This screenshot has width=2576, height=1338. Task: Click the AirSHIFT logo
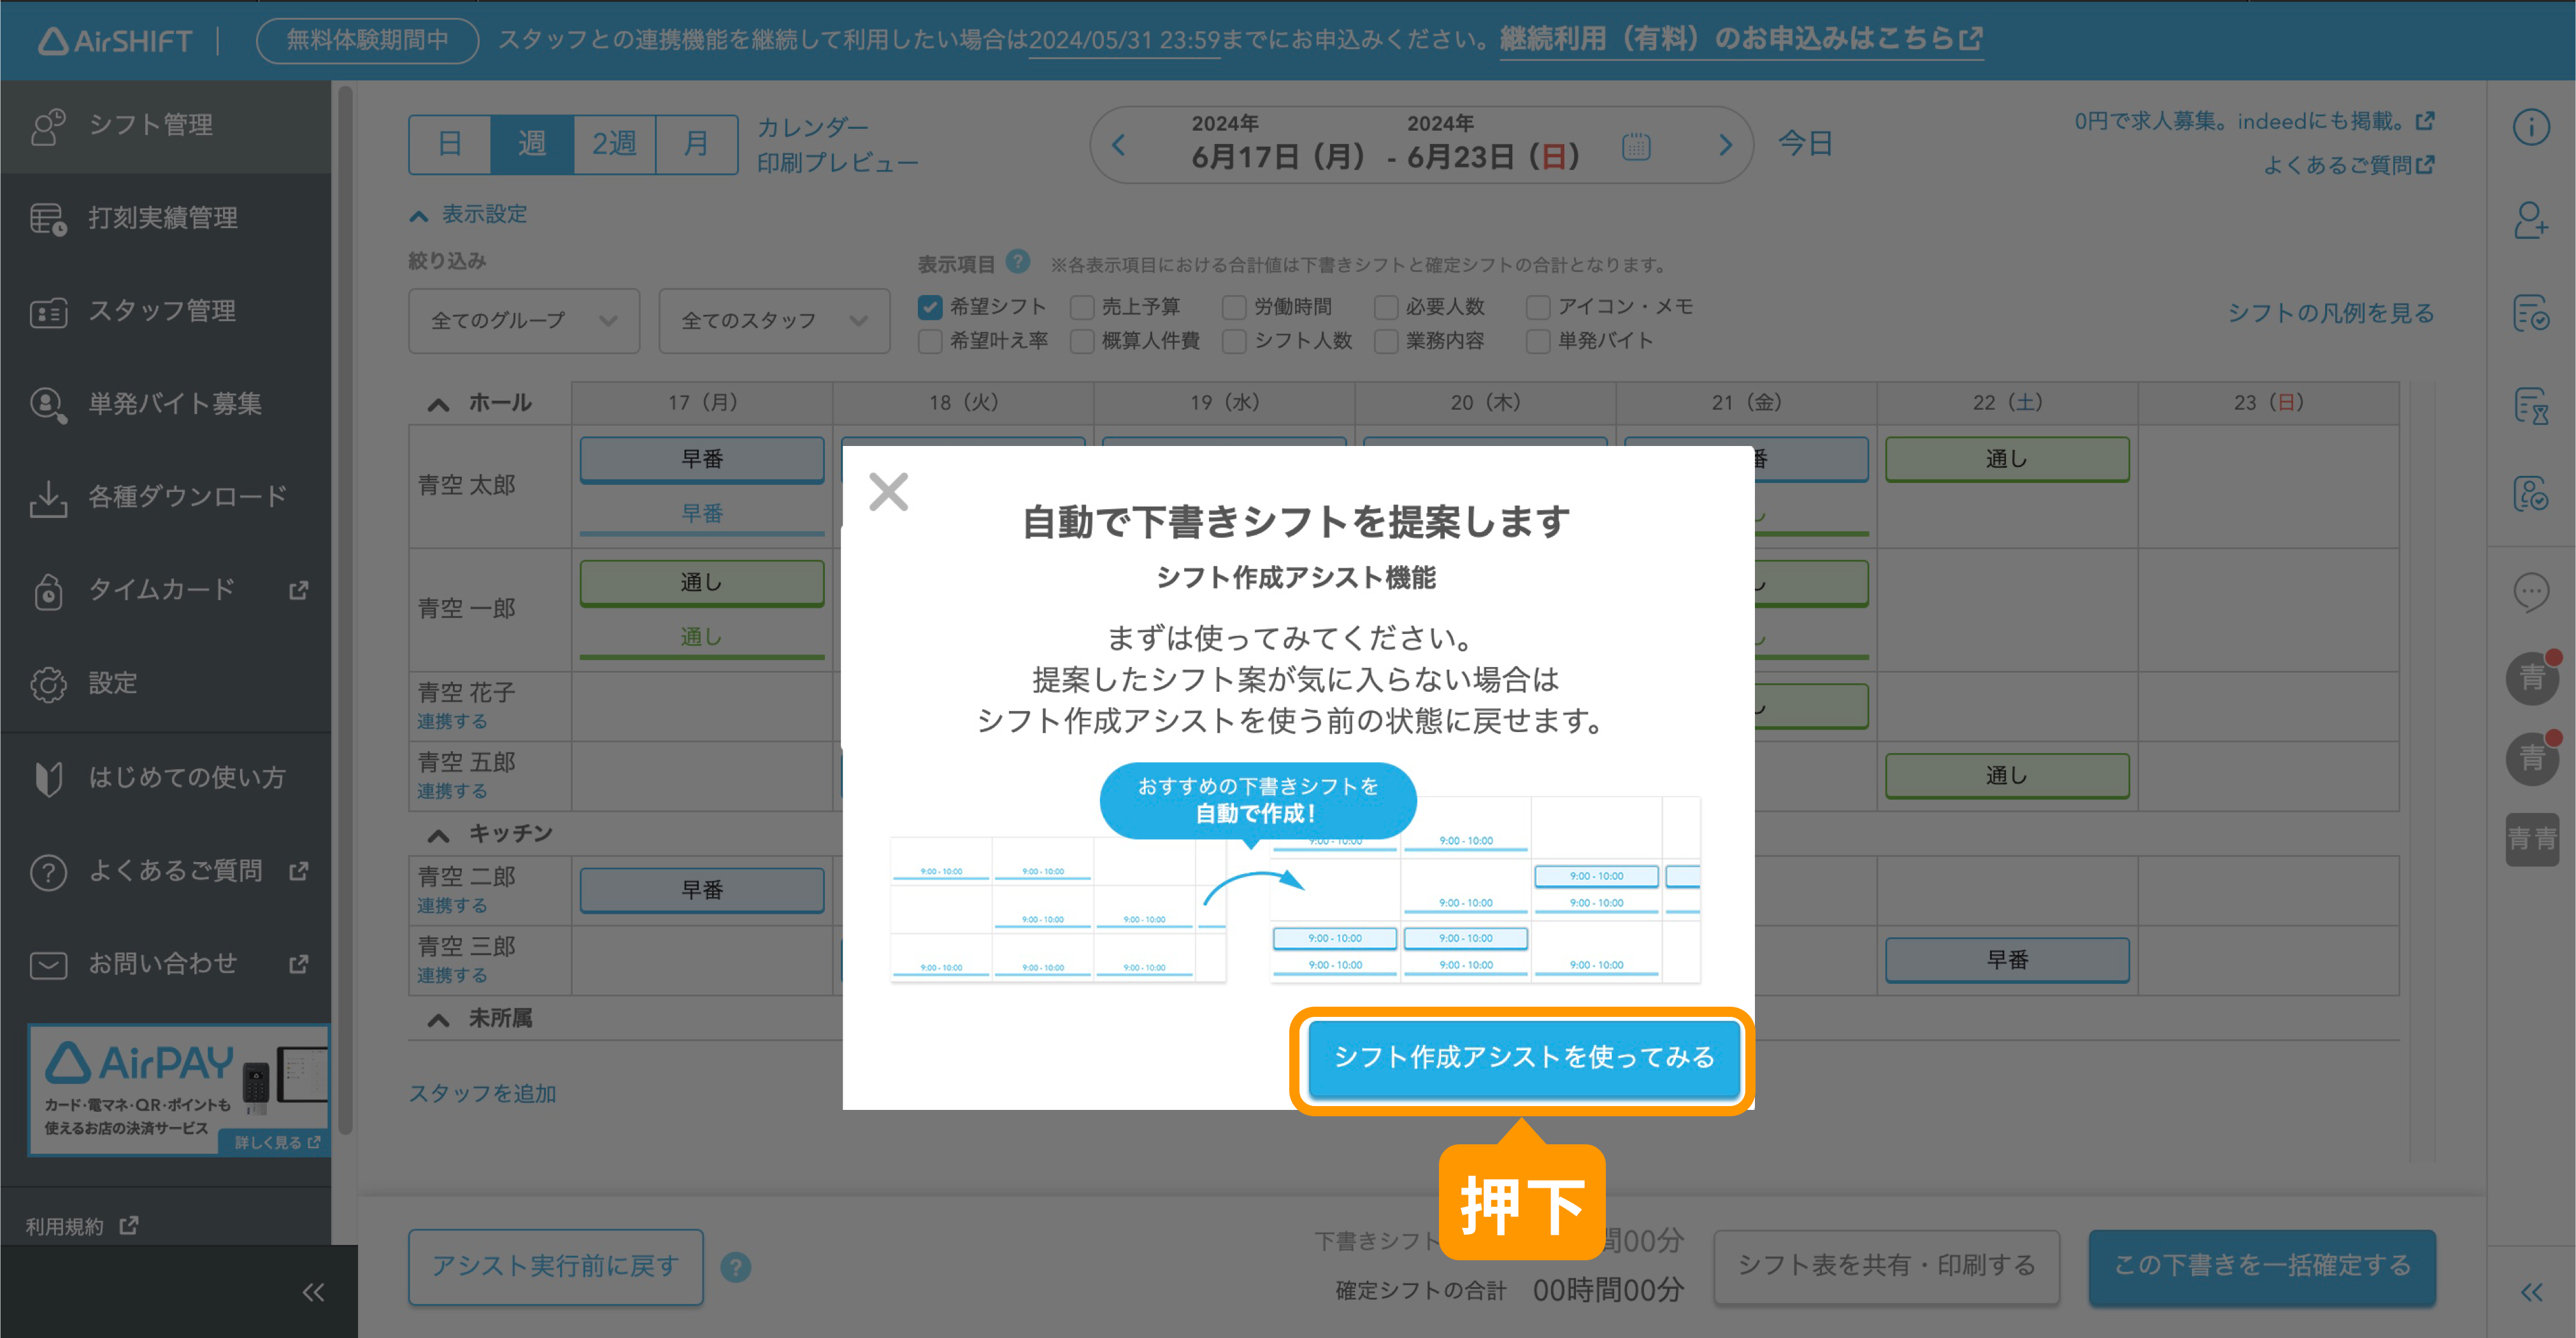(115, 41)
